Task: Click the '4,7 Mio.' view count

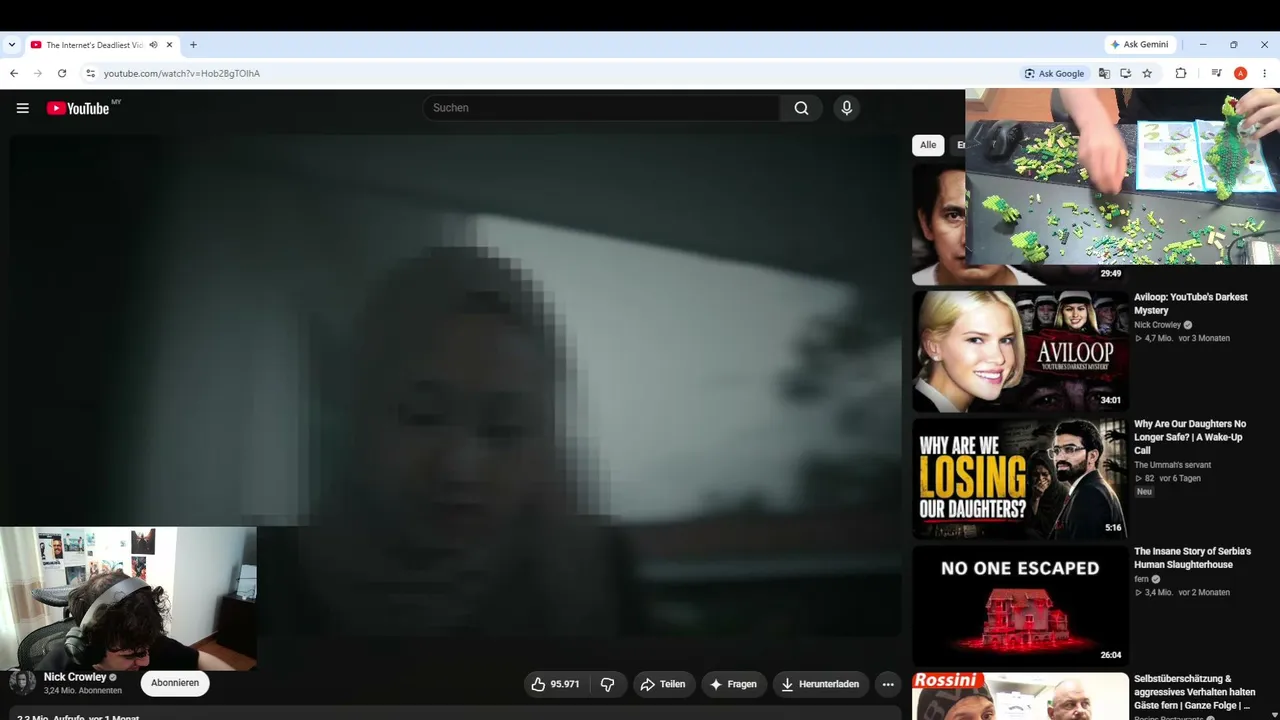Action: pos(1158,338)
